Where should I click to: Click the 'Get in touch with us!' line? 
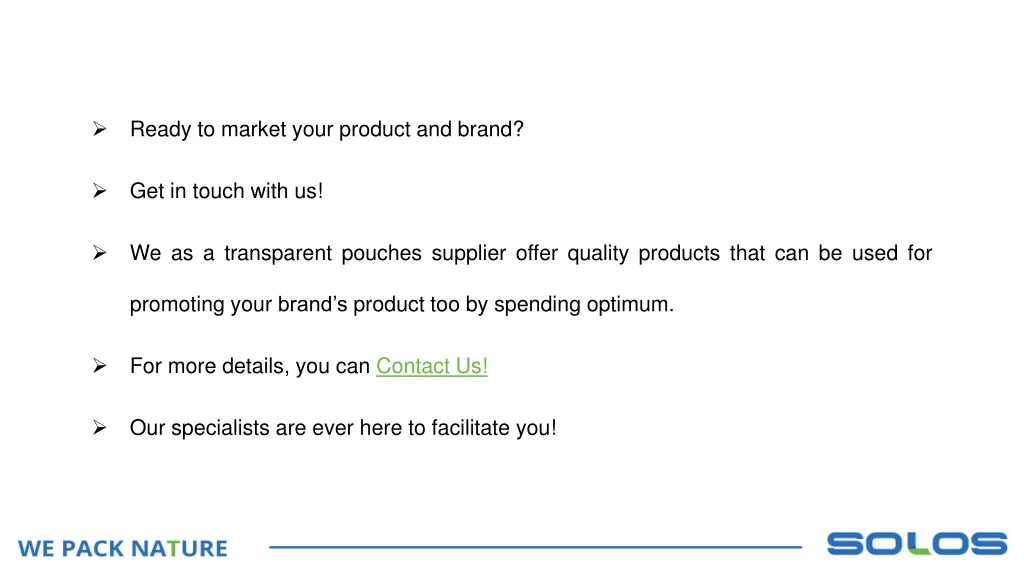(227, 191)
